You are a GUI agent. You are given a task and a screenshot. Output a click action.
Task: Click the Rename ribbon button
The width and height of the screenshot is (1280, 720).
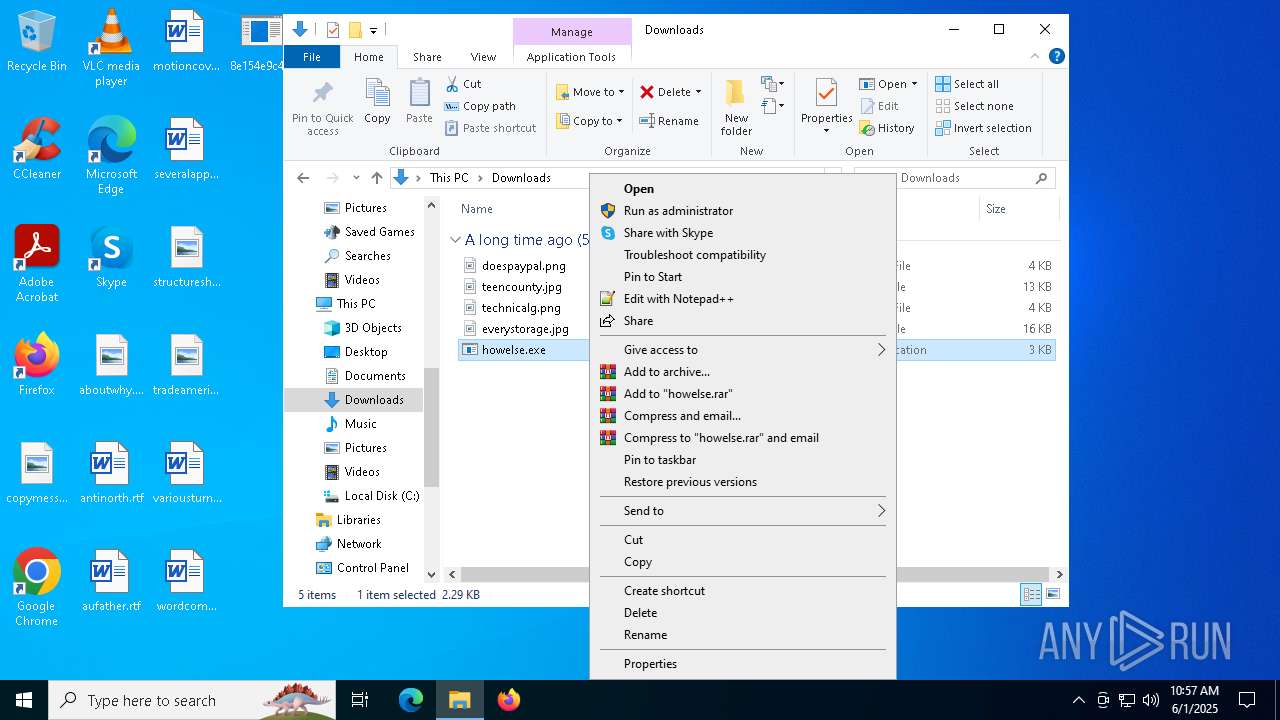tap(669, 121)
